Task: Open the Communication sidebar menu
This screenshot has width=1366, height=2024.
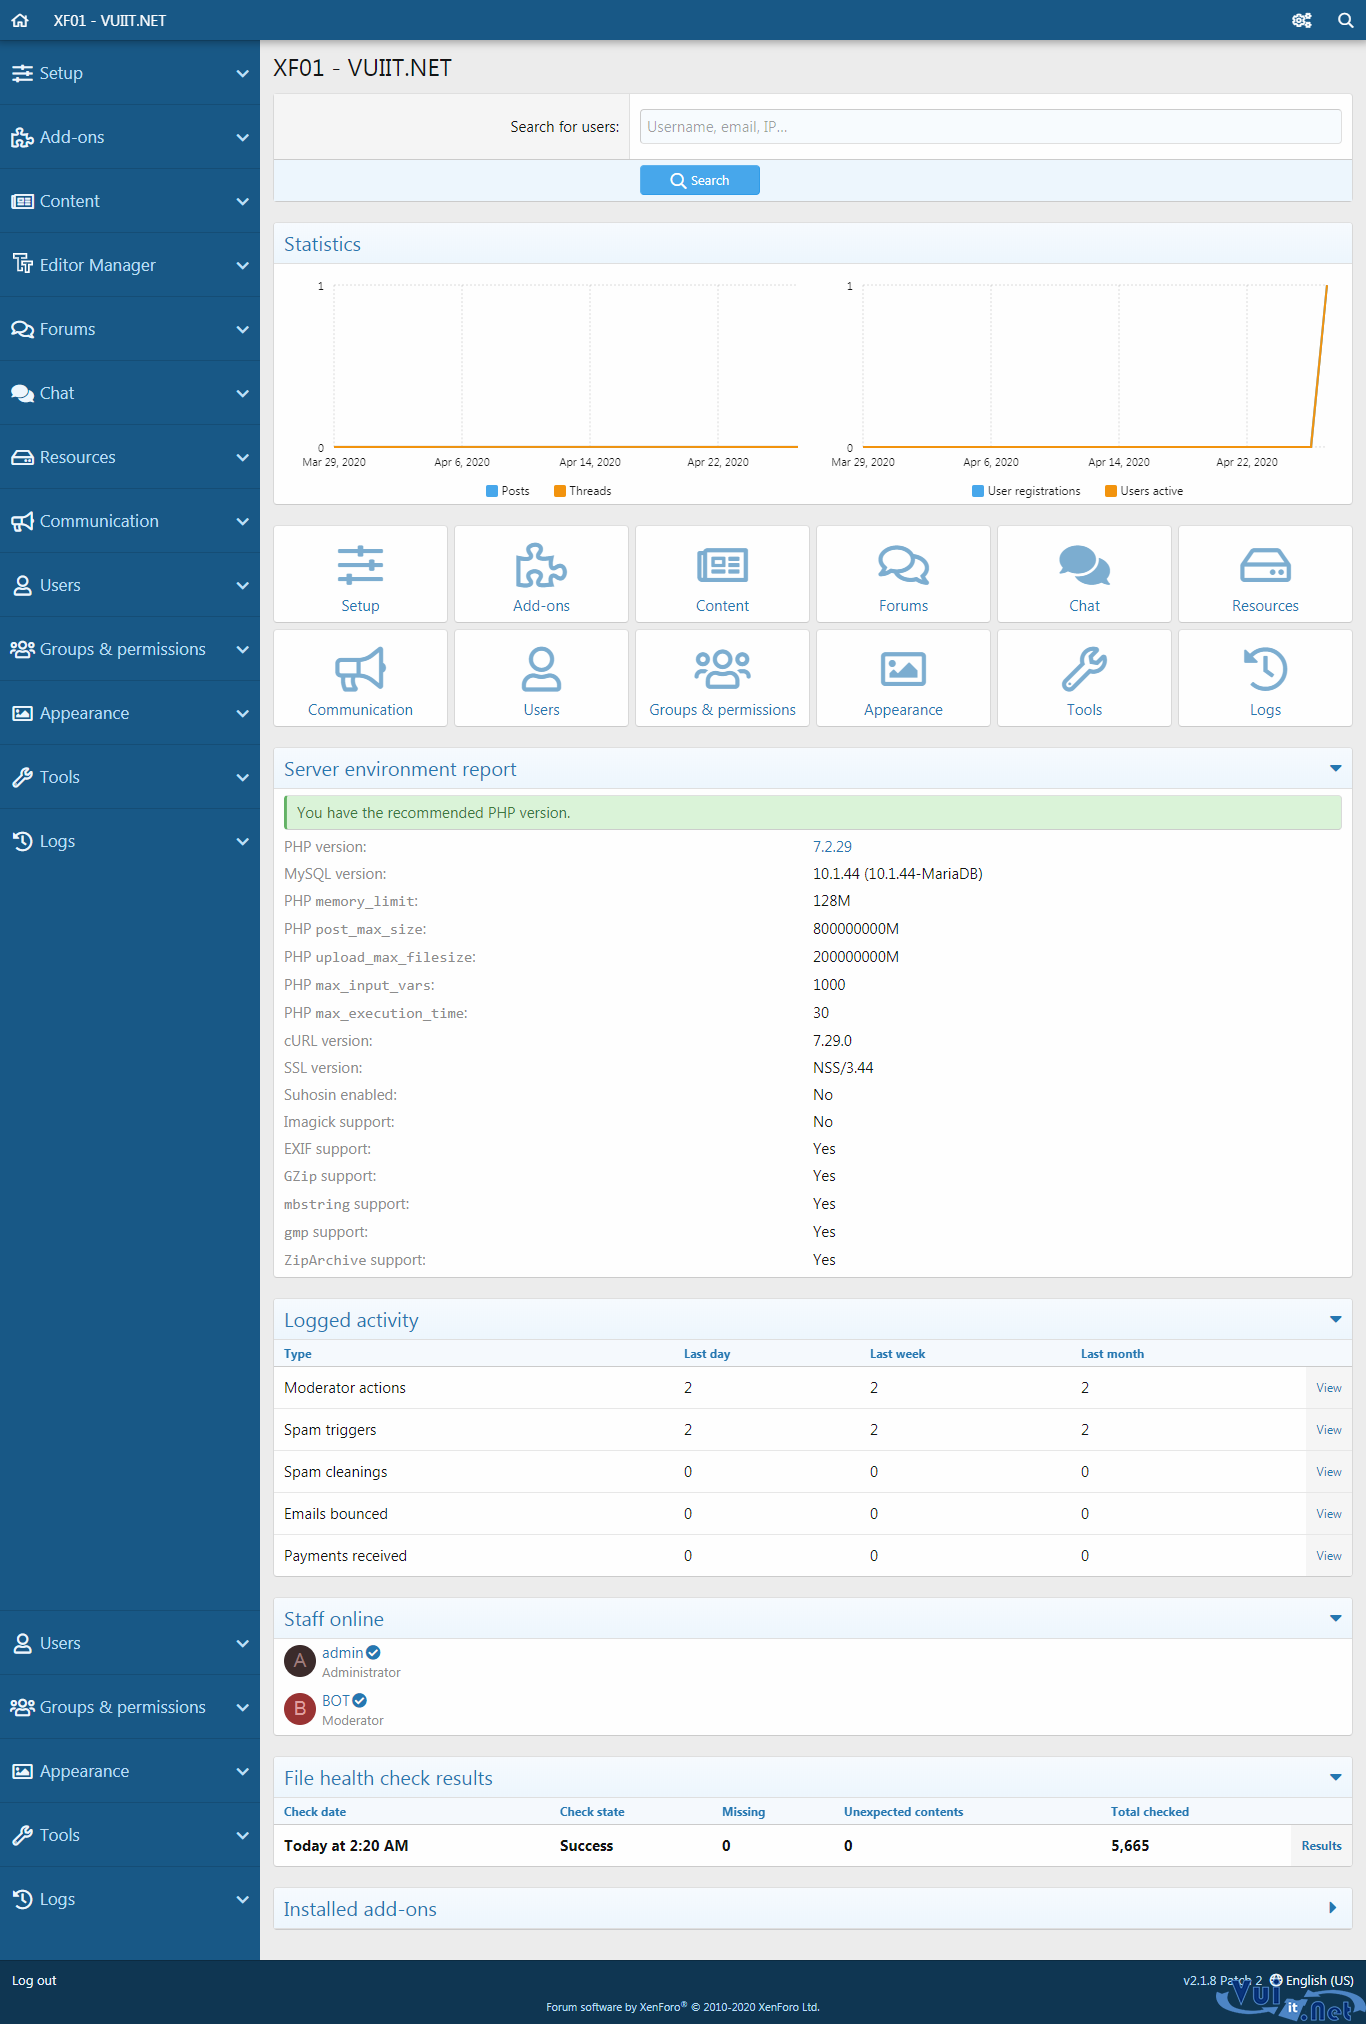Action: 130,521
